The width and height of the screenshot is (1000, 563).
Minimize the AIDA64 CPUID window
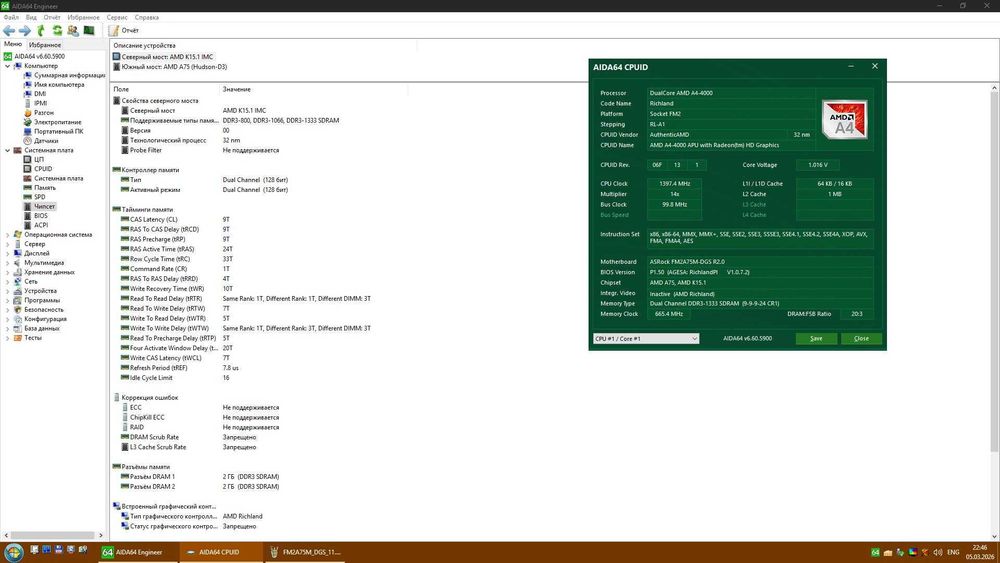click(851, 66)
